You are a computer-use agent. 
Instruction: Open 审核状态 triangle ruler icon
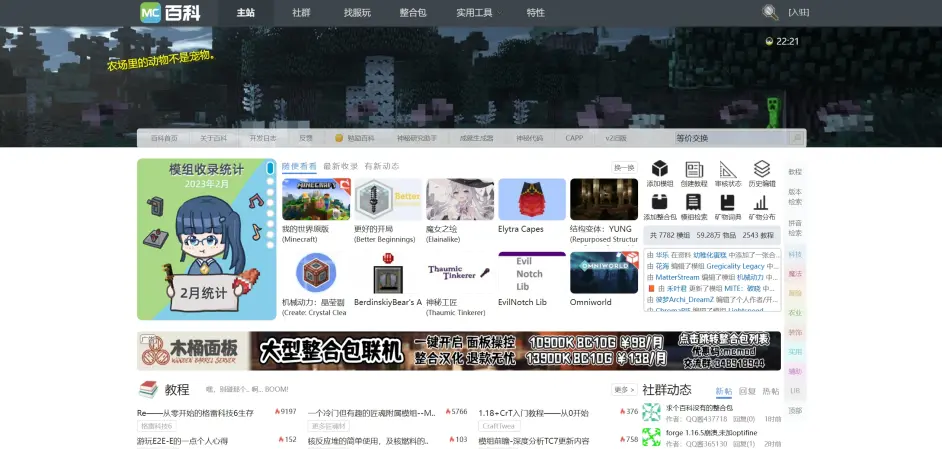728,169
